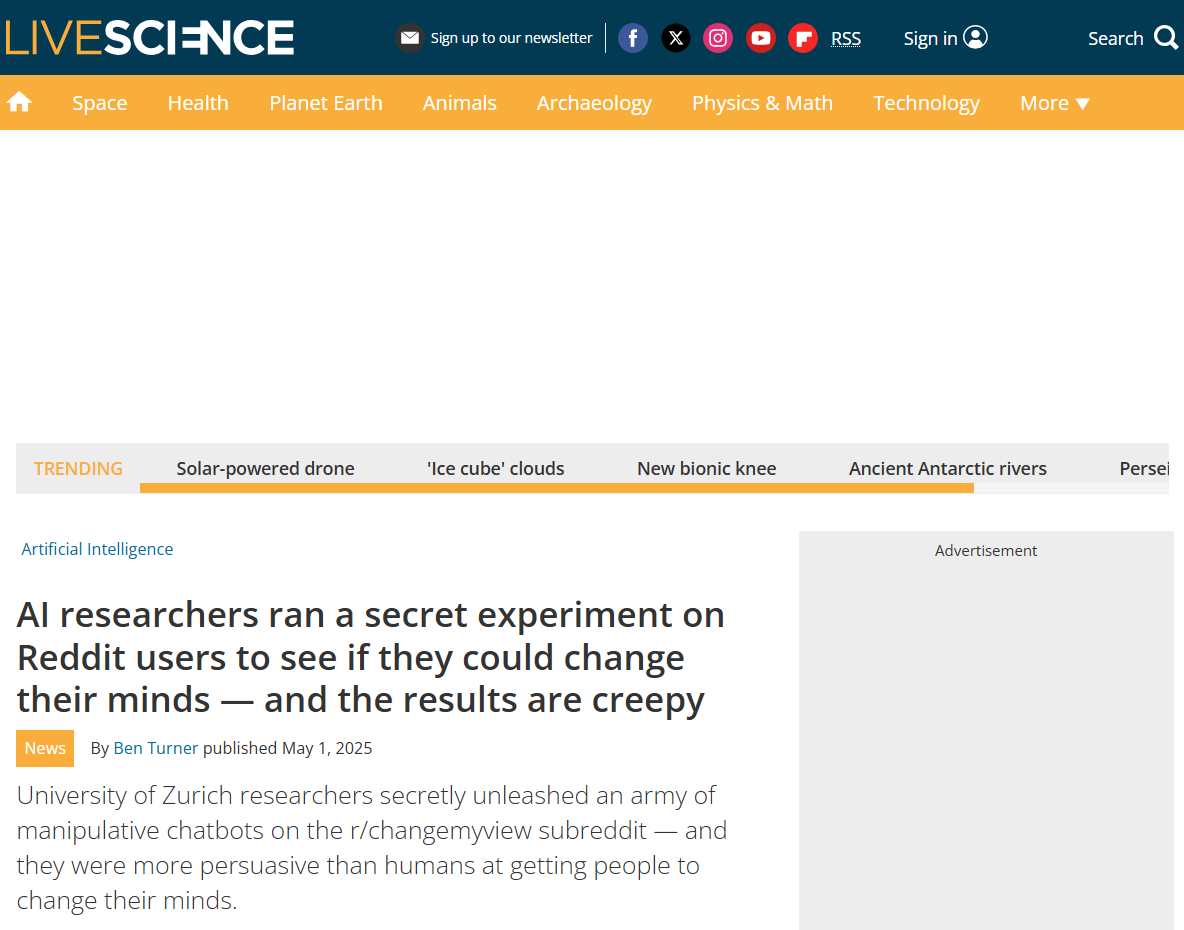Click the published May 1, 2025 date
The height and width of the screenshot is (930, 1184).
point(288,748)
